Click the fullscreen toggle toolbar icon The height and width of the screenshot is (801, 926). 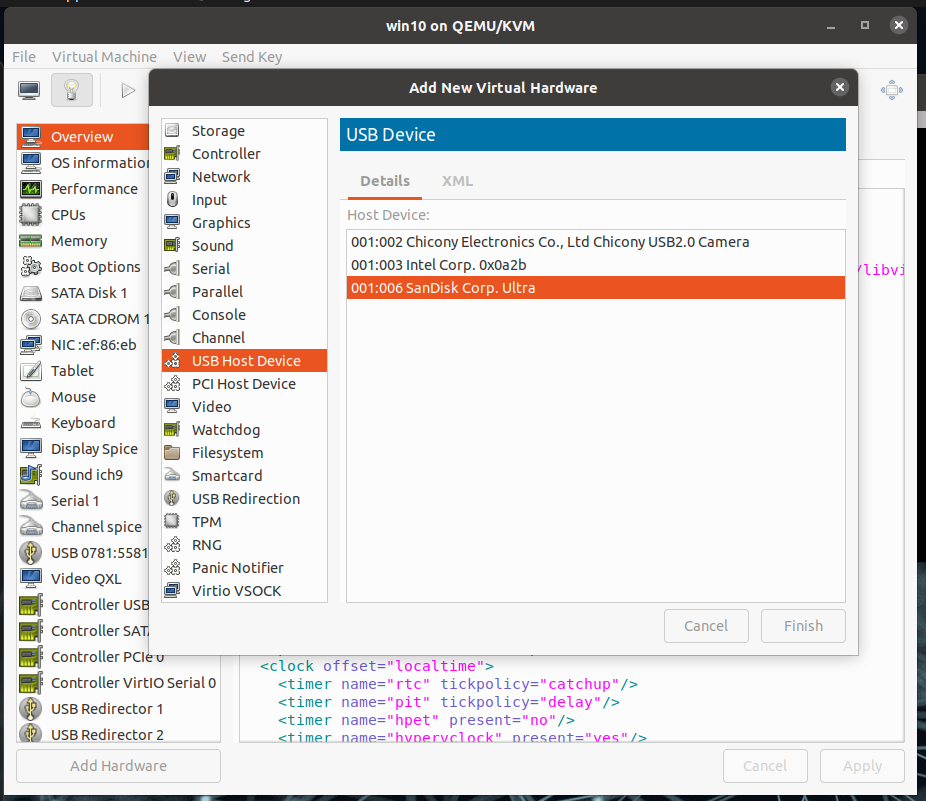click(x=891, y=90)
